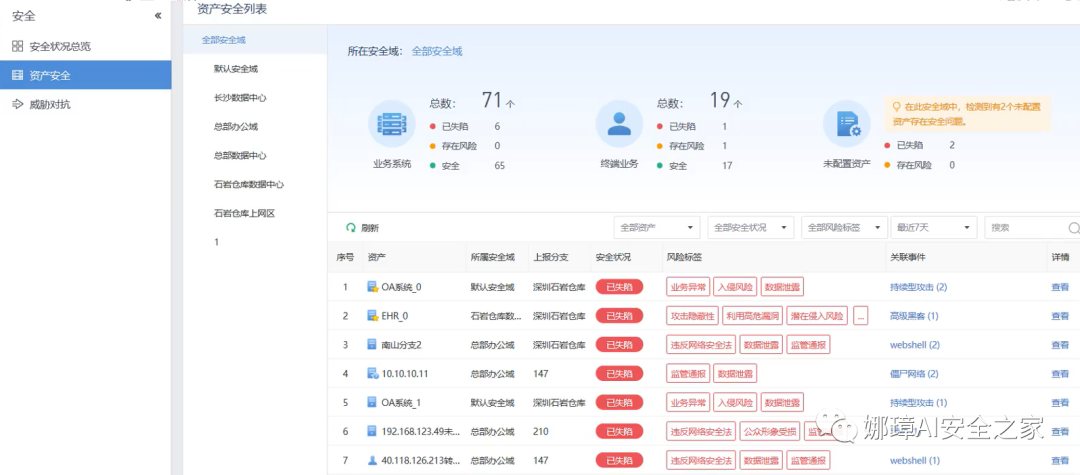Click the icon beside 10.10.10.11

coord(373,374)
